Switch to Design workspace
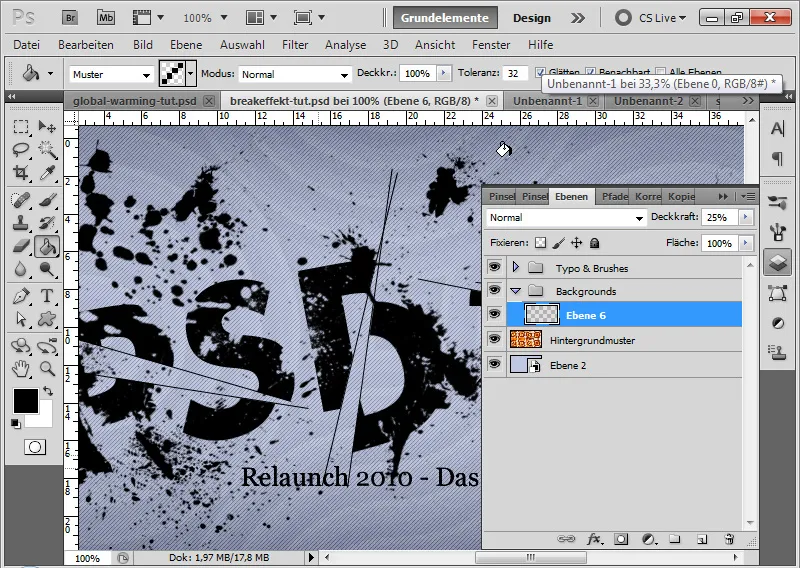 click(532, 18)
